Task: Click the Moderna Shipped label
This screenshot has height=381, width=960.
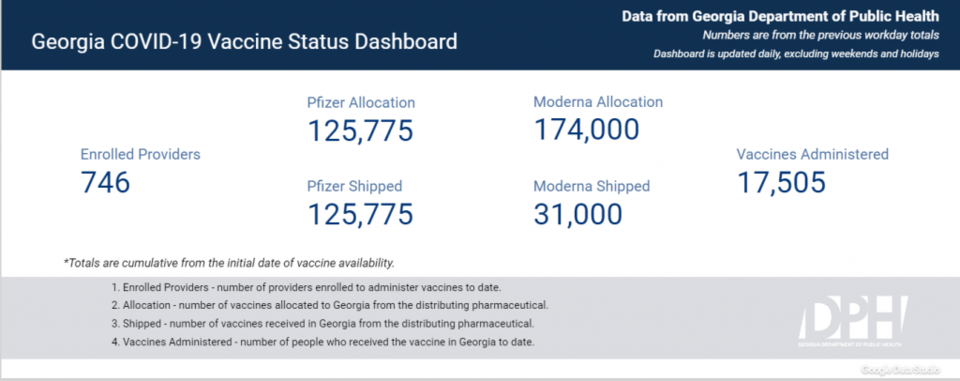Action: [x=591, y=186]
